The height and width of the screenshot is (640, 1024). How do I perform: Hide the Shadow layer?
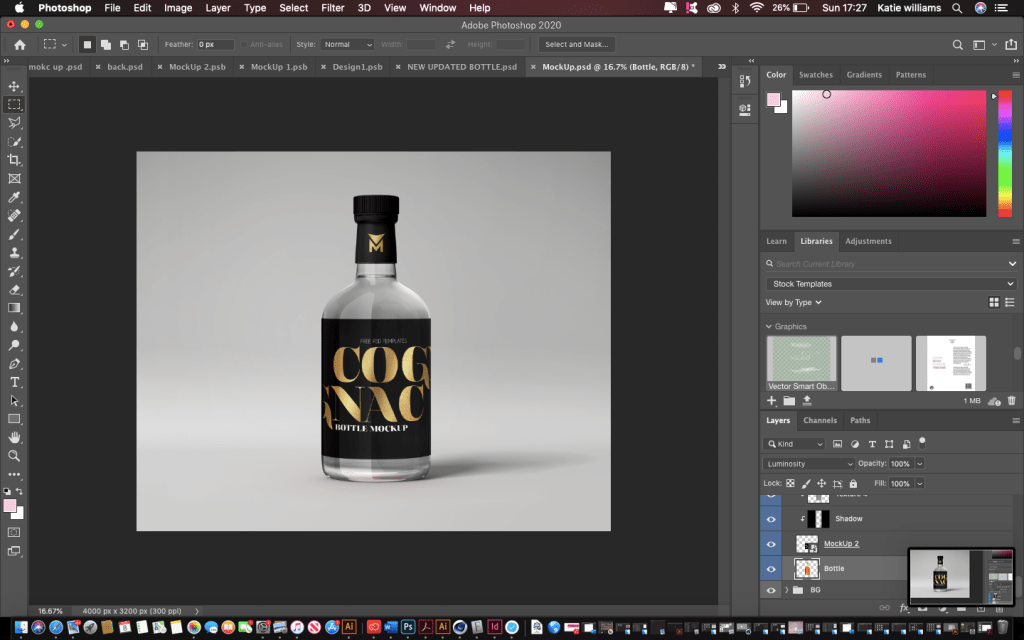tap(770, 519)
